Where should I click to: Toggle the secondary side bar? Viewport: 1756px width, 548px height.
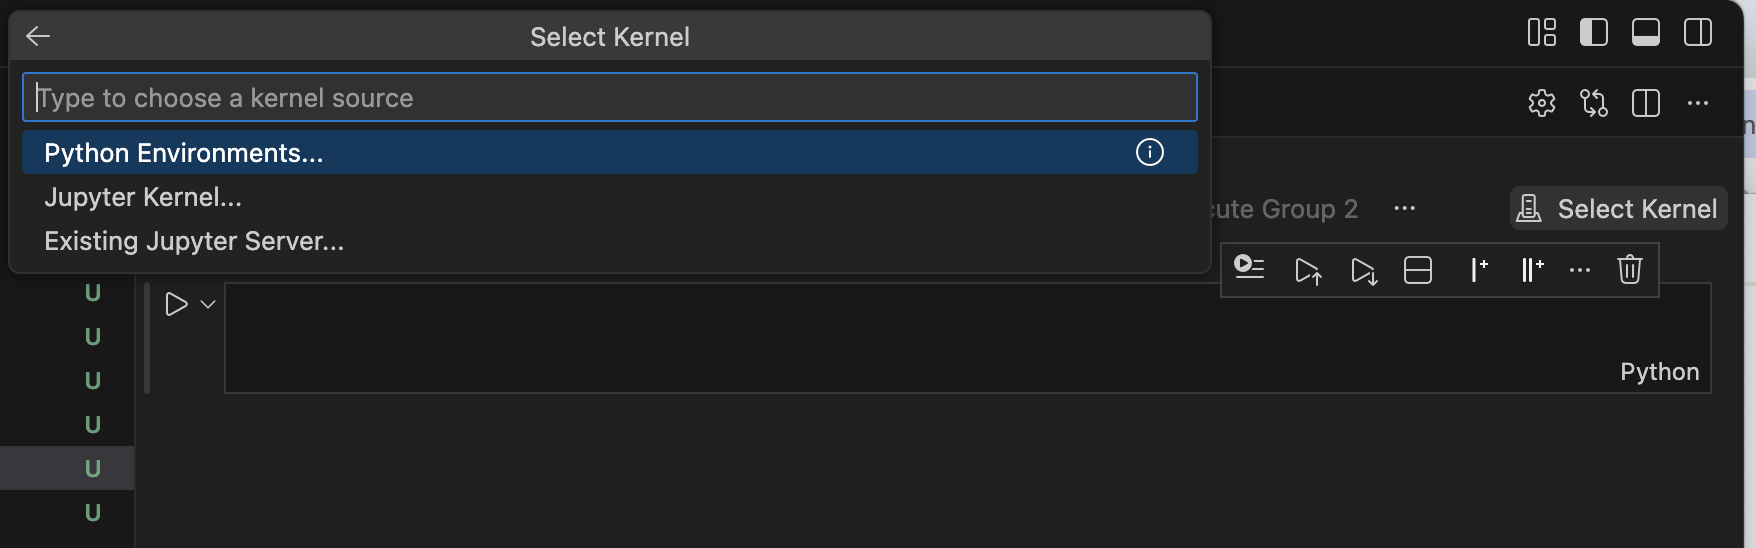(x=1697, y=33)
